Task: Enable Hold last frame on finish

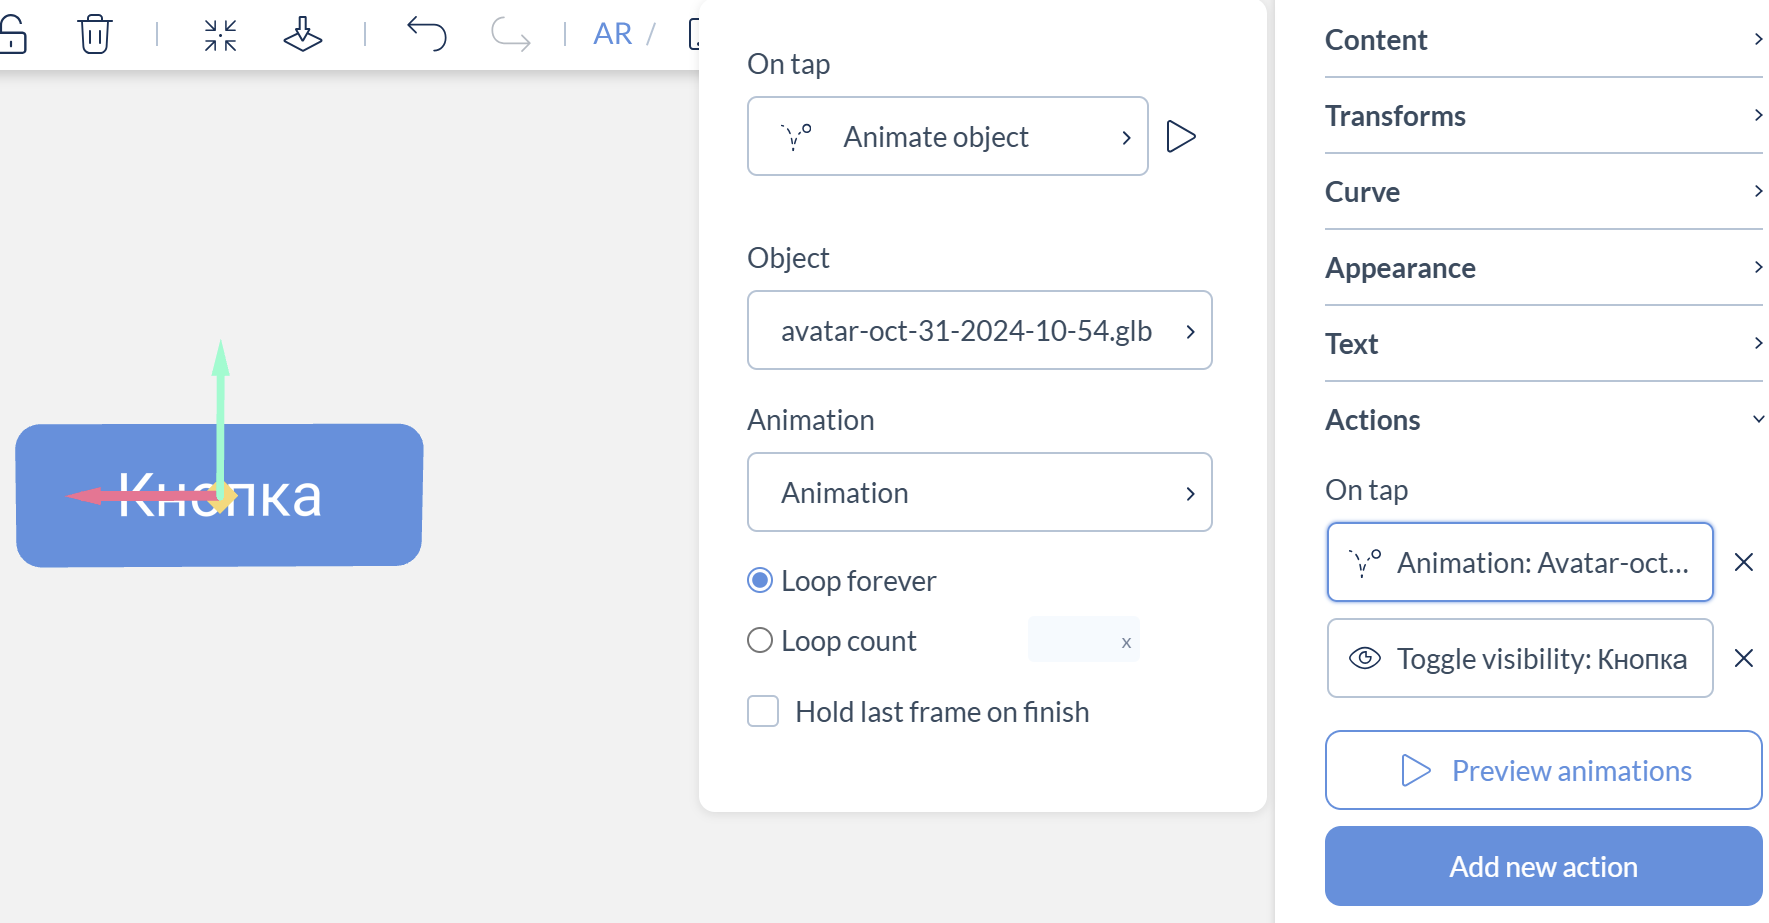Action: tap(764, 712)
